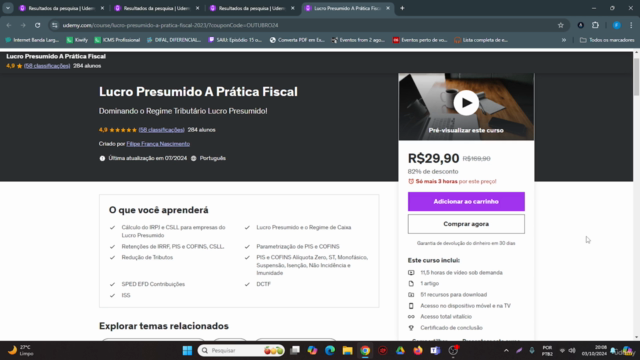This screenshot has height=360, width=640.
Task: Click the Explorar temas relacionados heading
Action: click(x=164, y=326)
